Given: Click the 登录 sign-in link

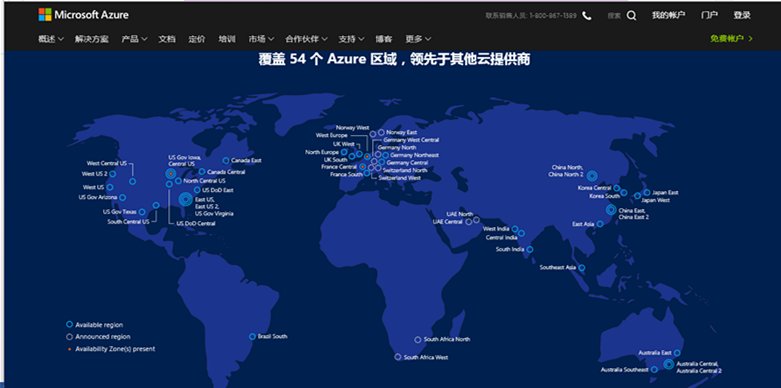Looking at the screenshot, I should coord(742,15).
